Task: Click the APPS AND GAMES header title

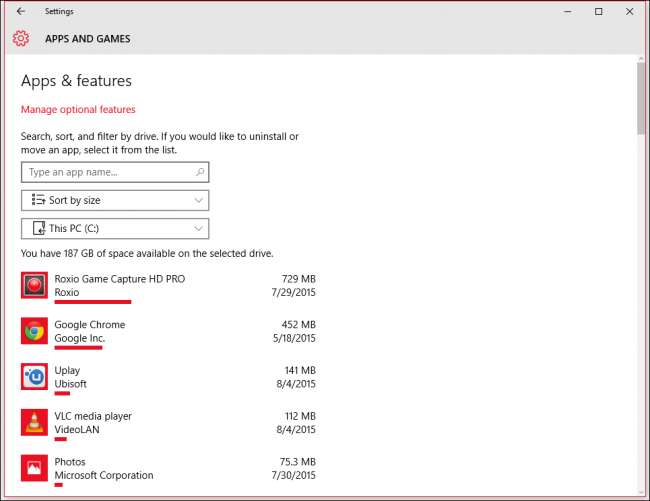Action: coord(88,39)
